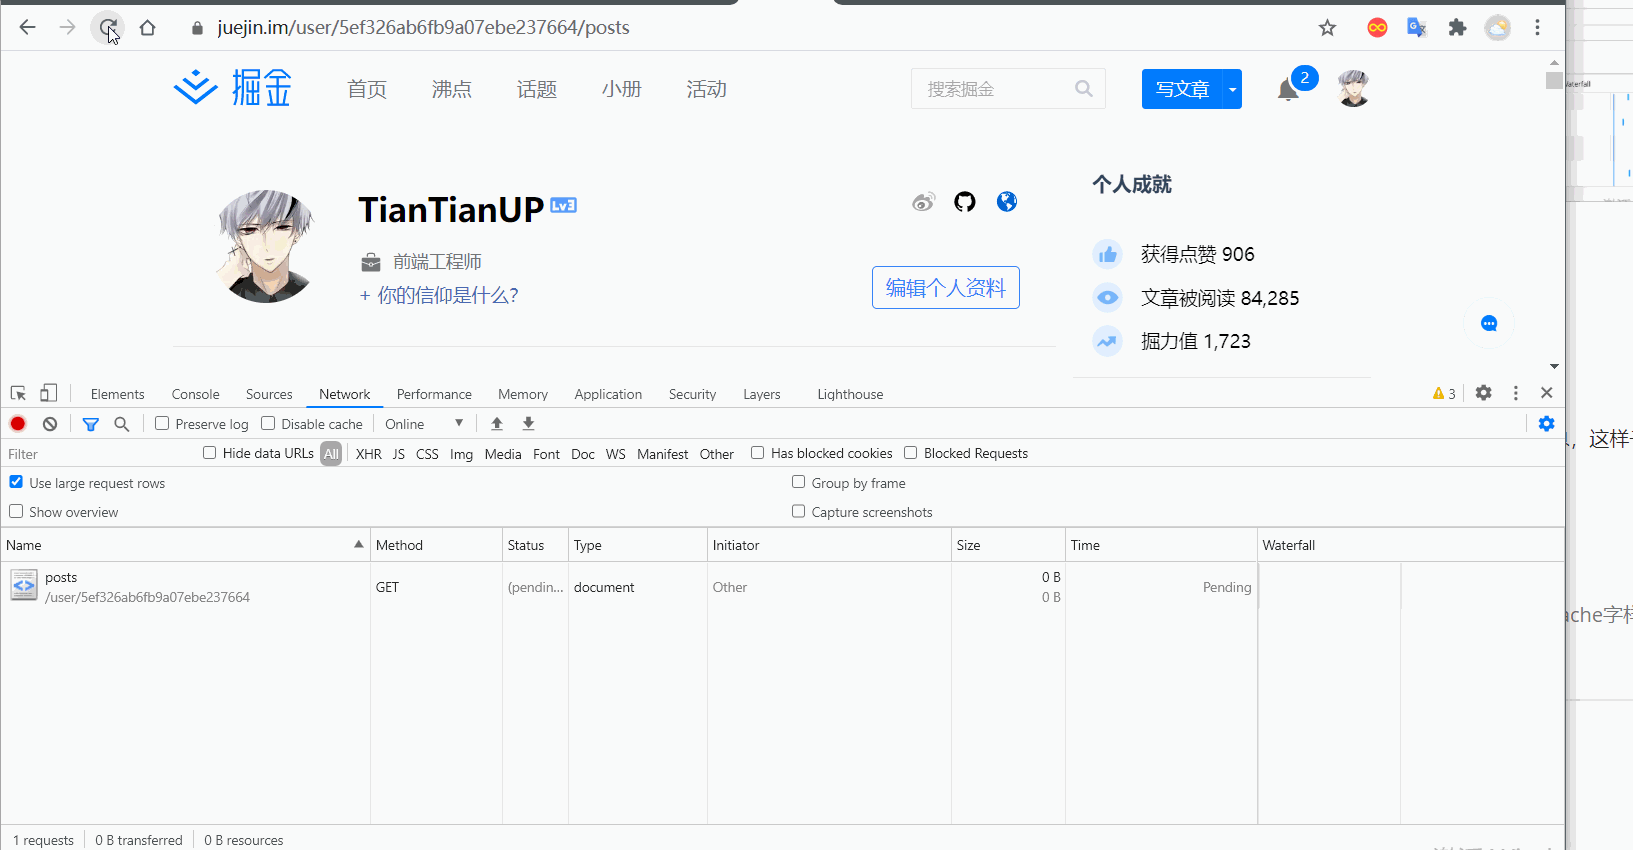Viewport: 1633px width, 850px height.
Task: Check Has blocked cookies
Action: [x=758, y=452]
